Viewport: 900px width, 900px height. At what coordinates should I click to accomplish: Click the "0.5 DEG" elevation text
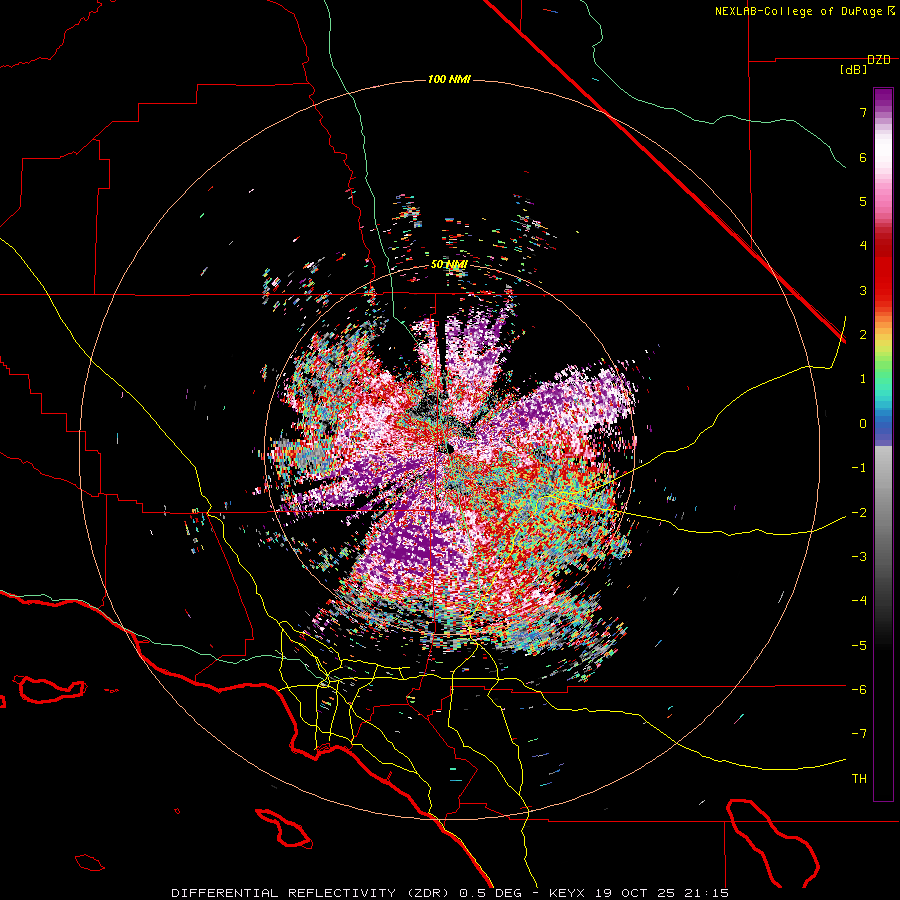[x=491, y=893]
